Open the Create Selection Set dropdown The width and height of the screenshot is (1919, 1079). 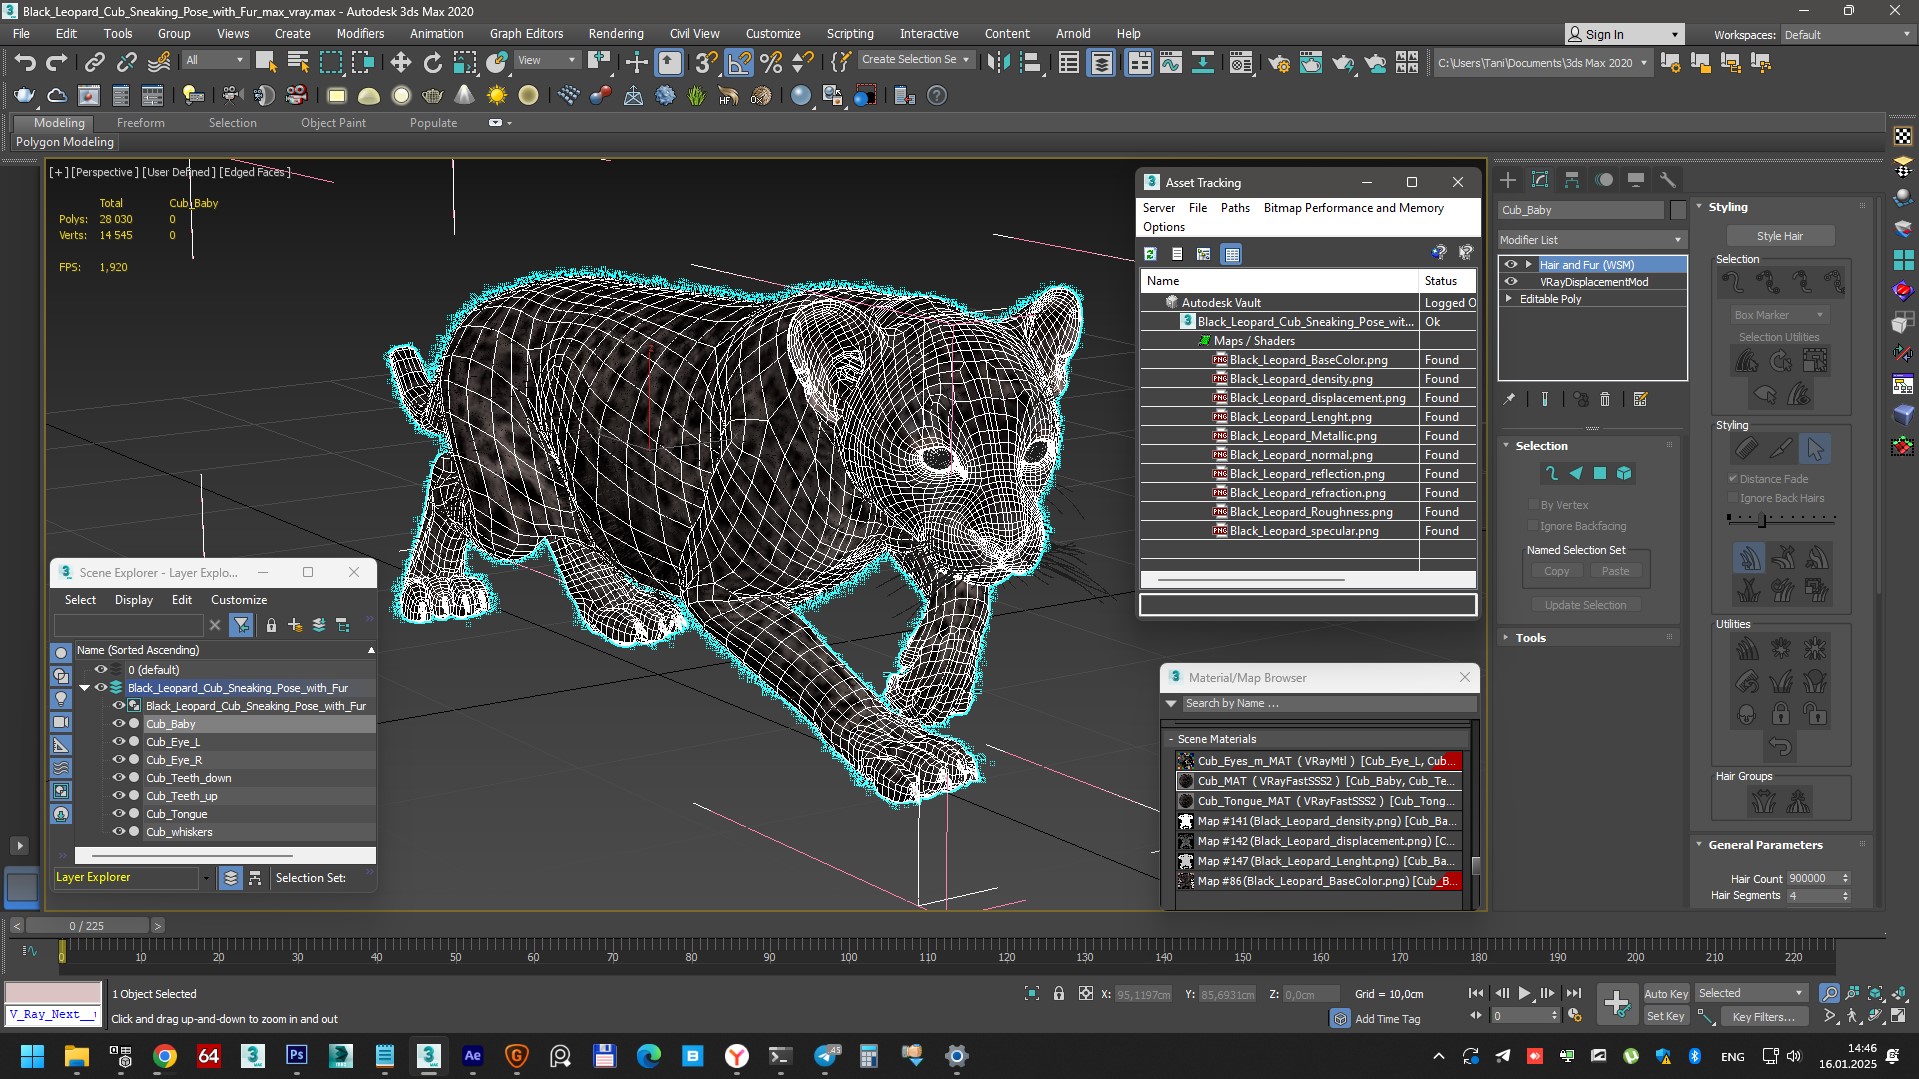pos(915,60)
